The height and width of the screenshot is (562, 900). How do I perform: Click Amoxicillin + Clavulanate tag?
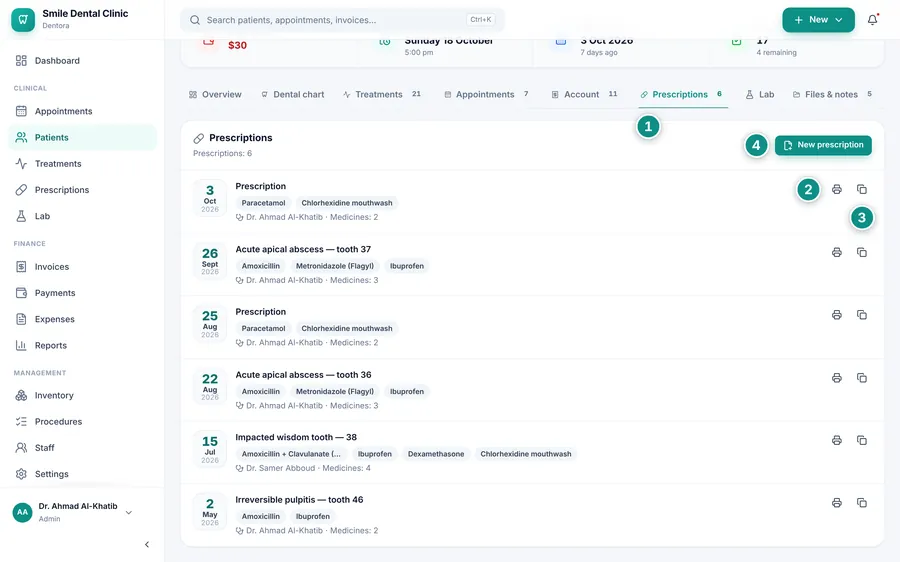click(291, 454)
